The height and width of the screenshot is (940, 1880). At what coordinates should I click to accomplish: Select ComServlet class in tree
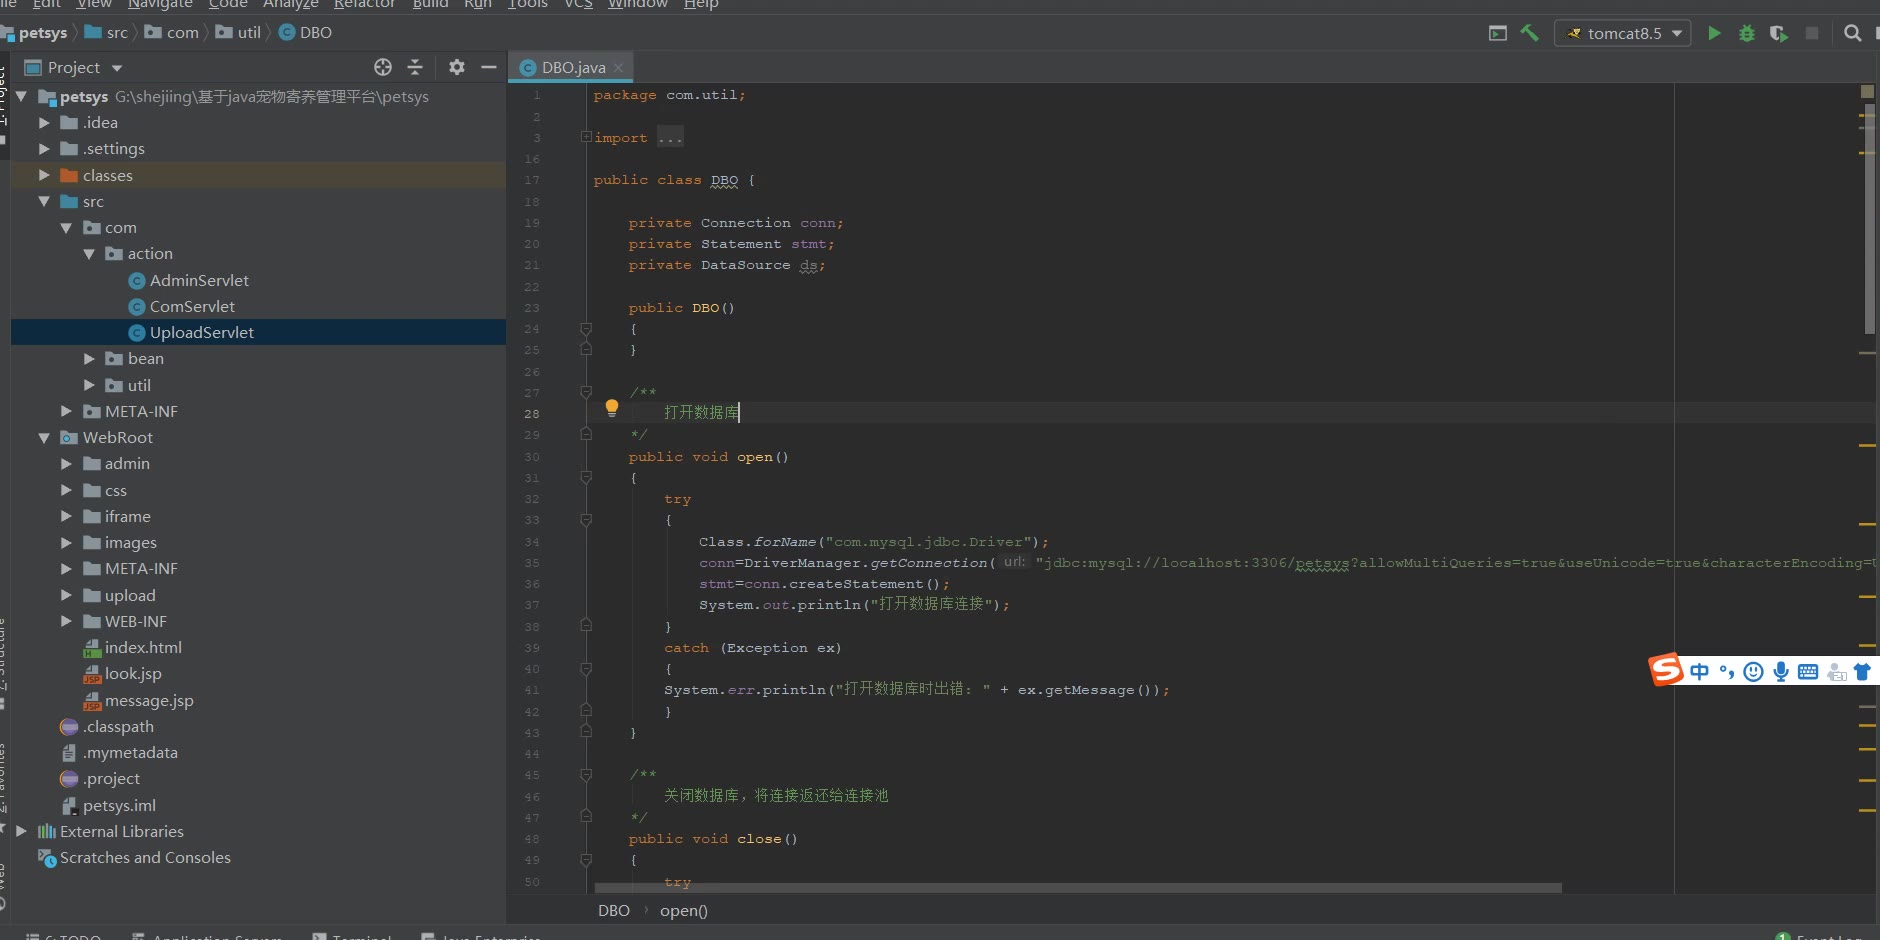click(192, 306)
